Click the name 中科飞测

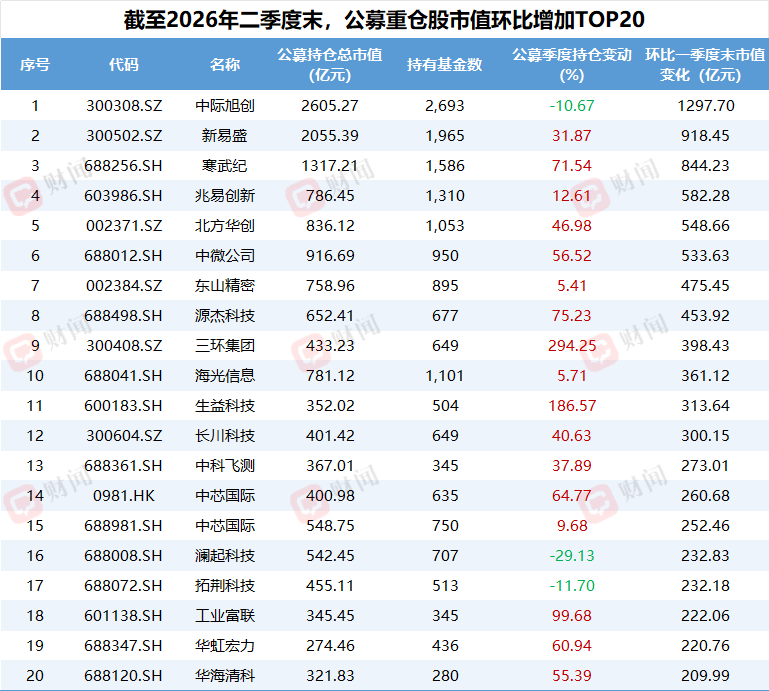pyautogui.click(x=225, y=465)
